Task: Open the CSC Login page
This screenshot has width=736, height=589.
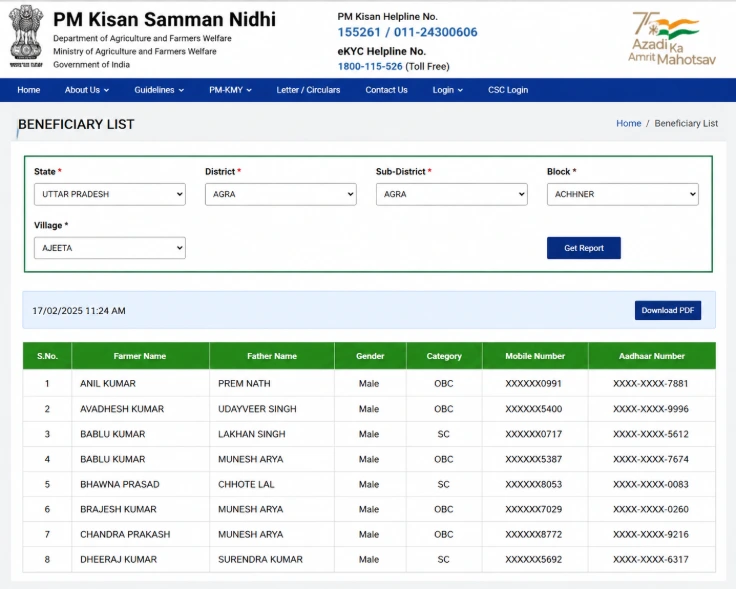Action: click(x=508, y=90)
